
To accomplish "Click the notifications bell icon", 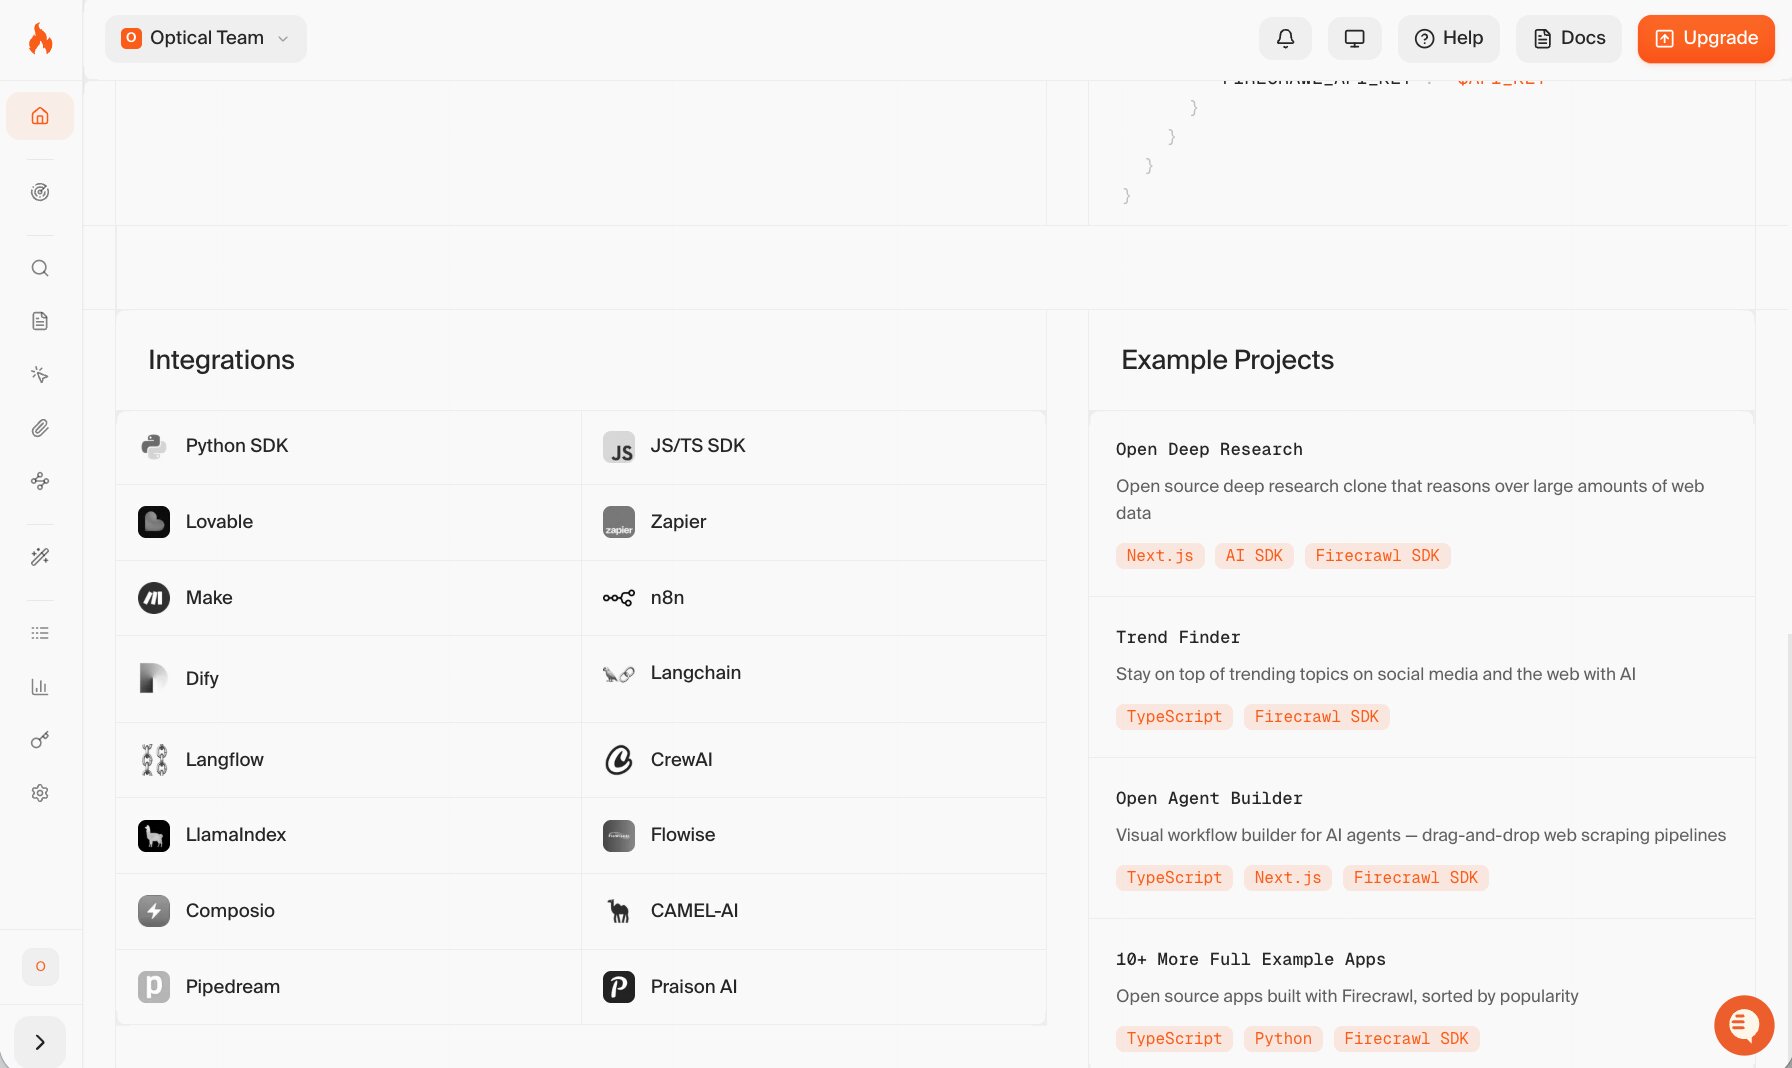I will point(1286,39).
